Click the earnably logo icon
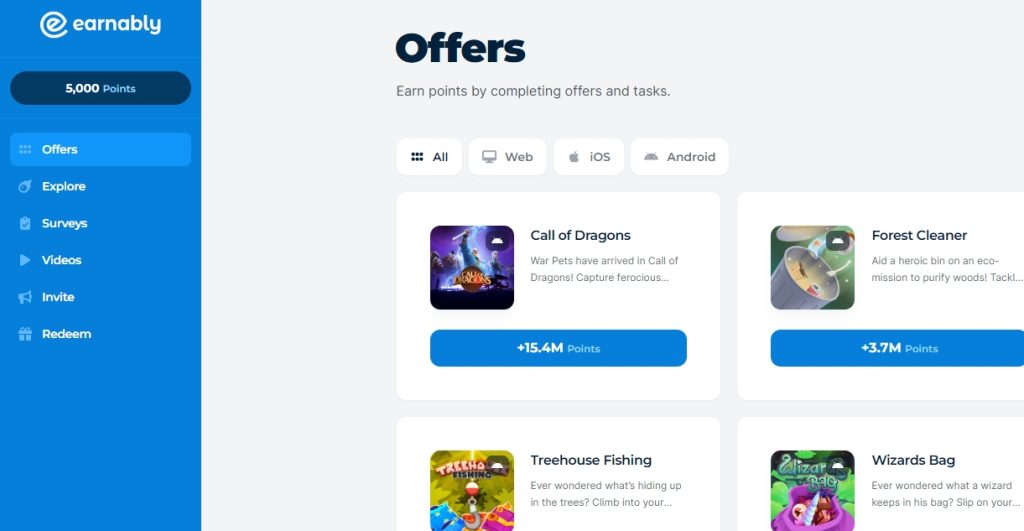 tap(54, 25)
